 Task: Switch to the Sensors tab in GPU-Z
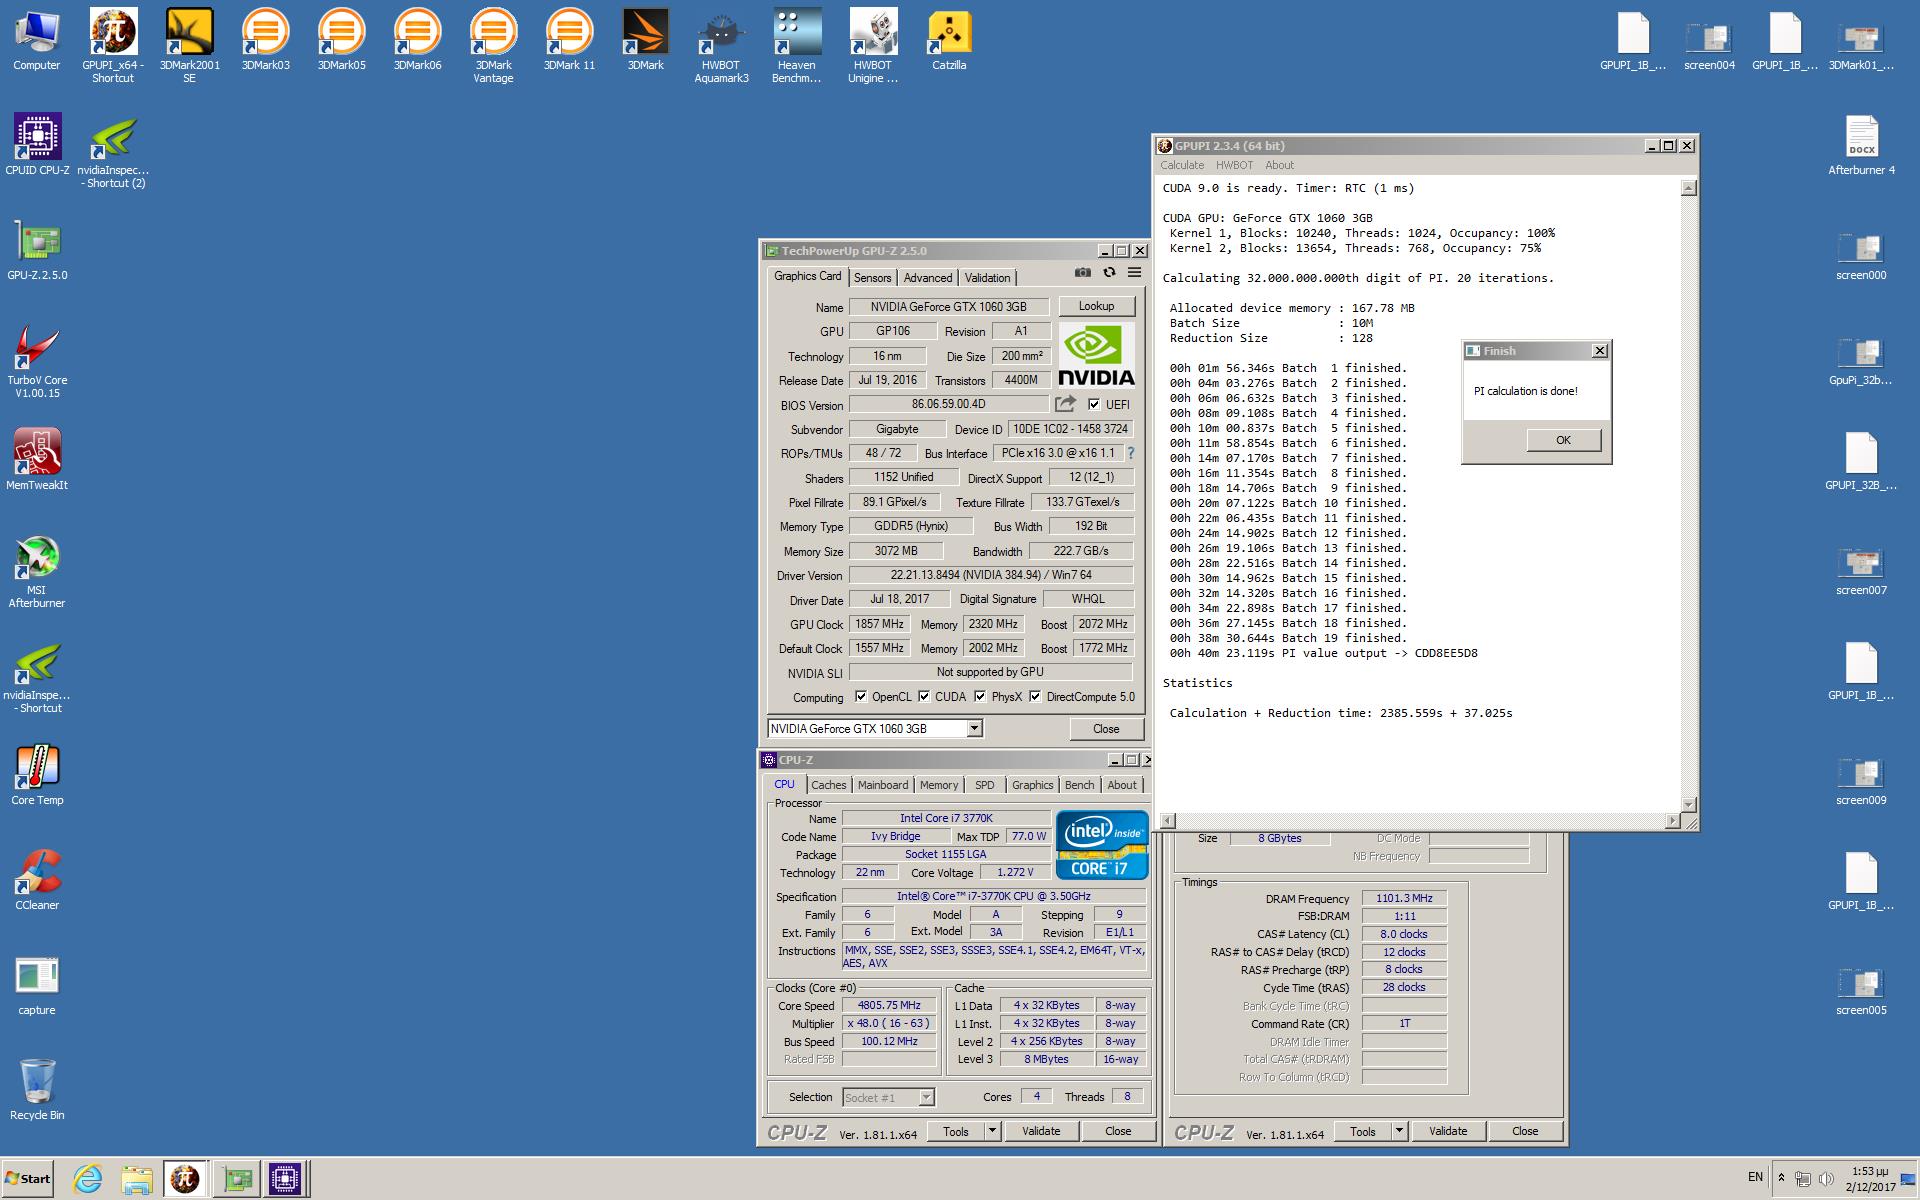872,278
